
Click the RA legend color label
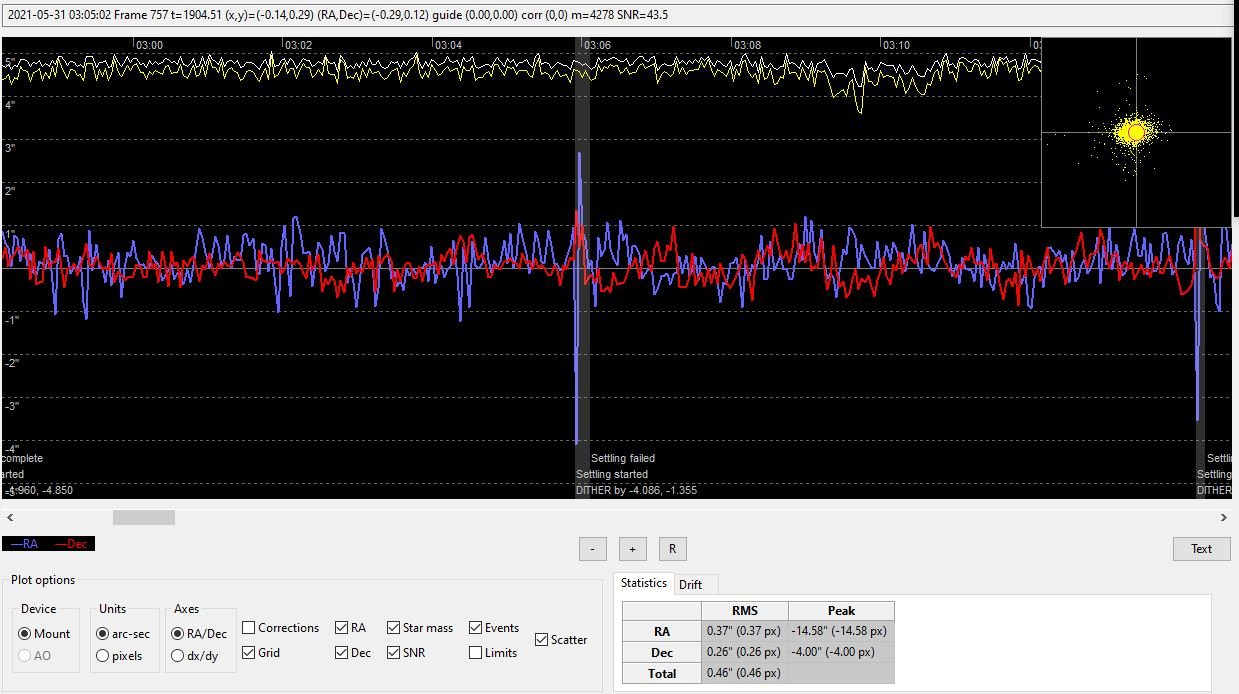[25, 544]
